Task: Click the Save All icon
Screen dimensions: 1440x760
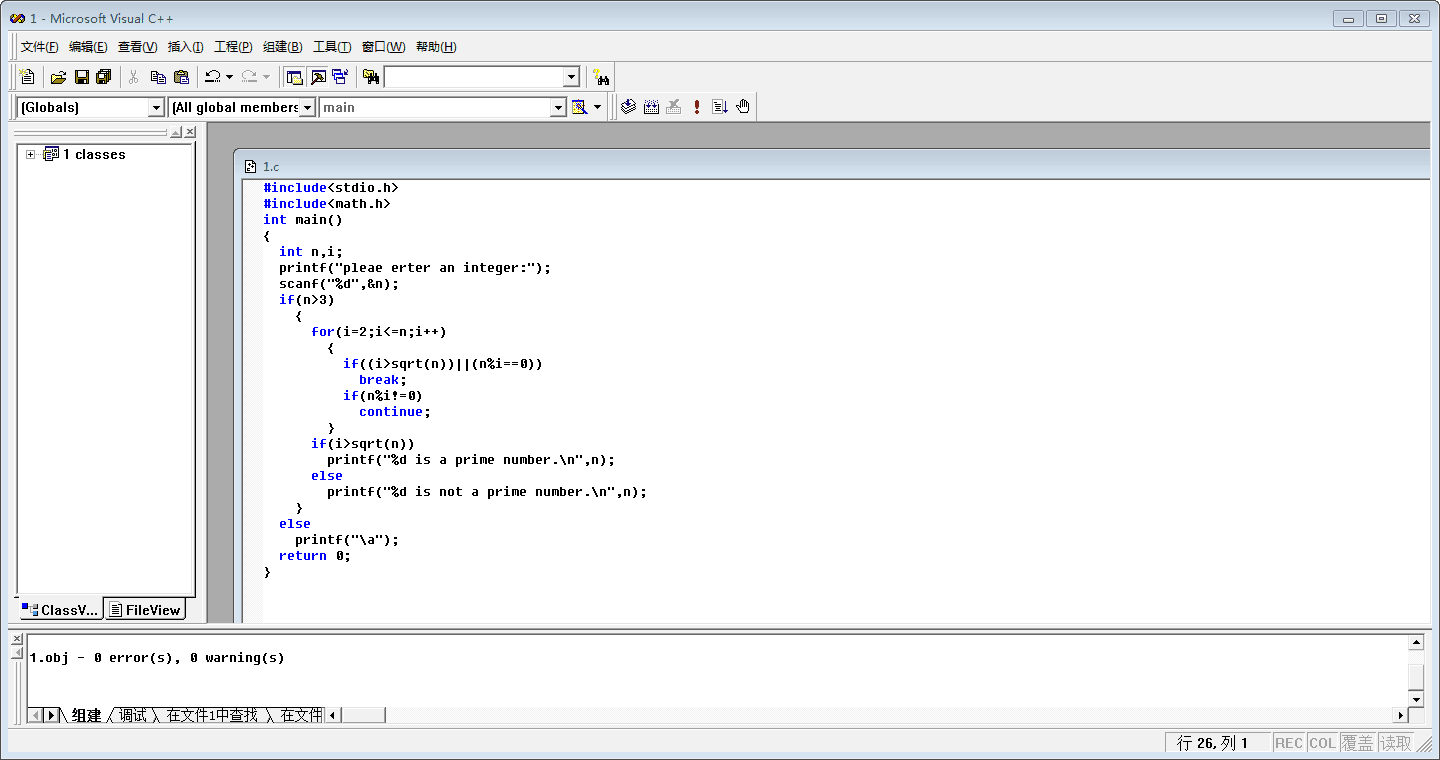Action: tap(104, 77)
